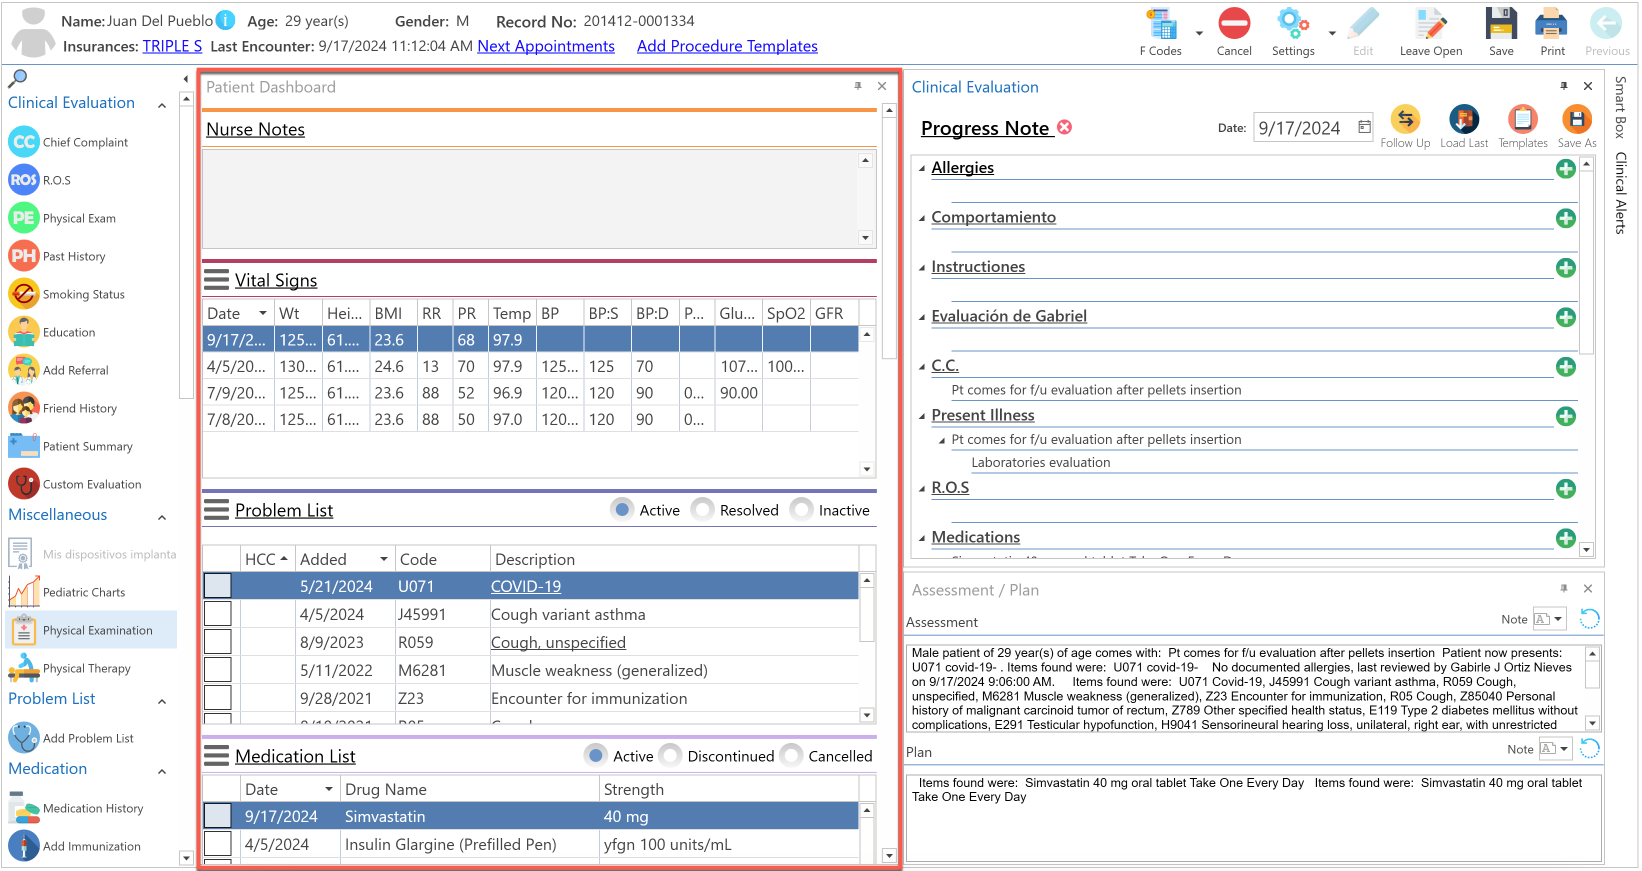Click the patient info icon beside name
The height and width of the screenshot is (871, 1642).
(x=226, y=20)
